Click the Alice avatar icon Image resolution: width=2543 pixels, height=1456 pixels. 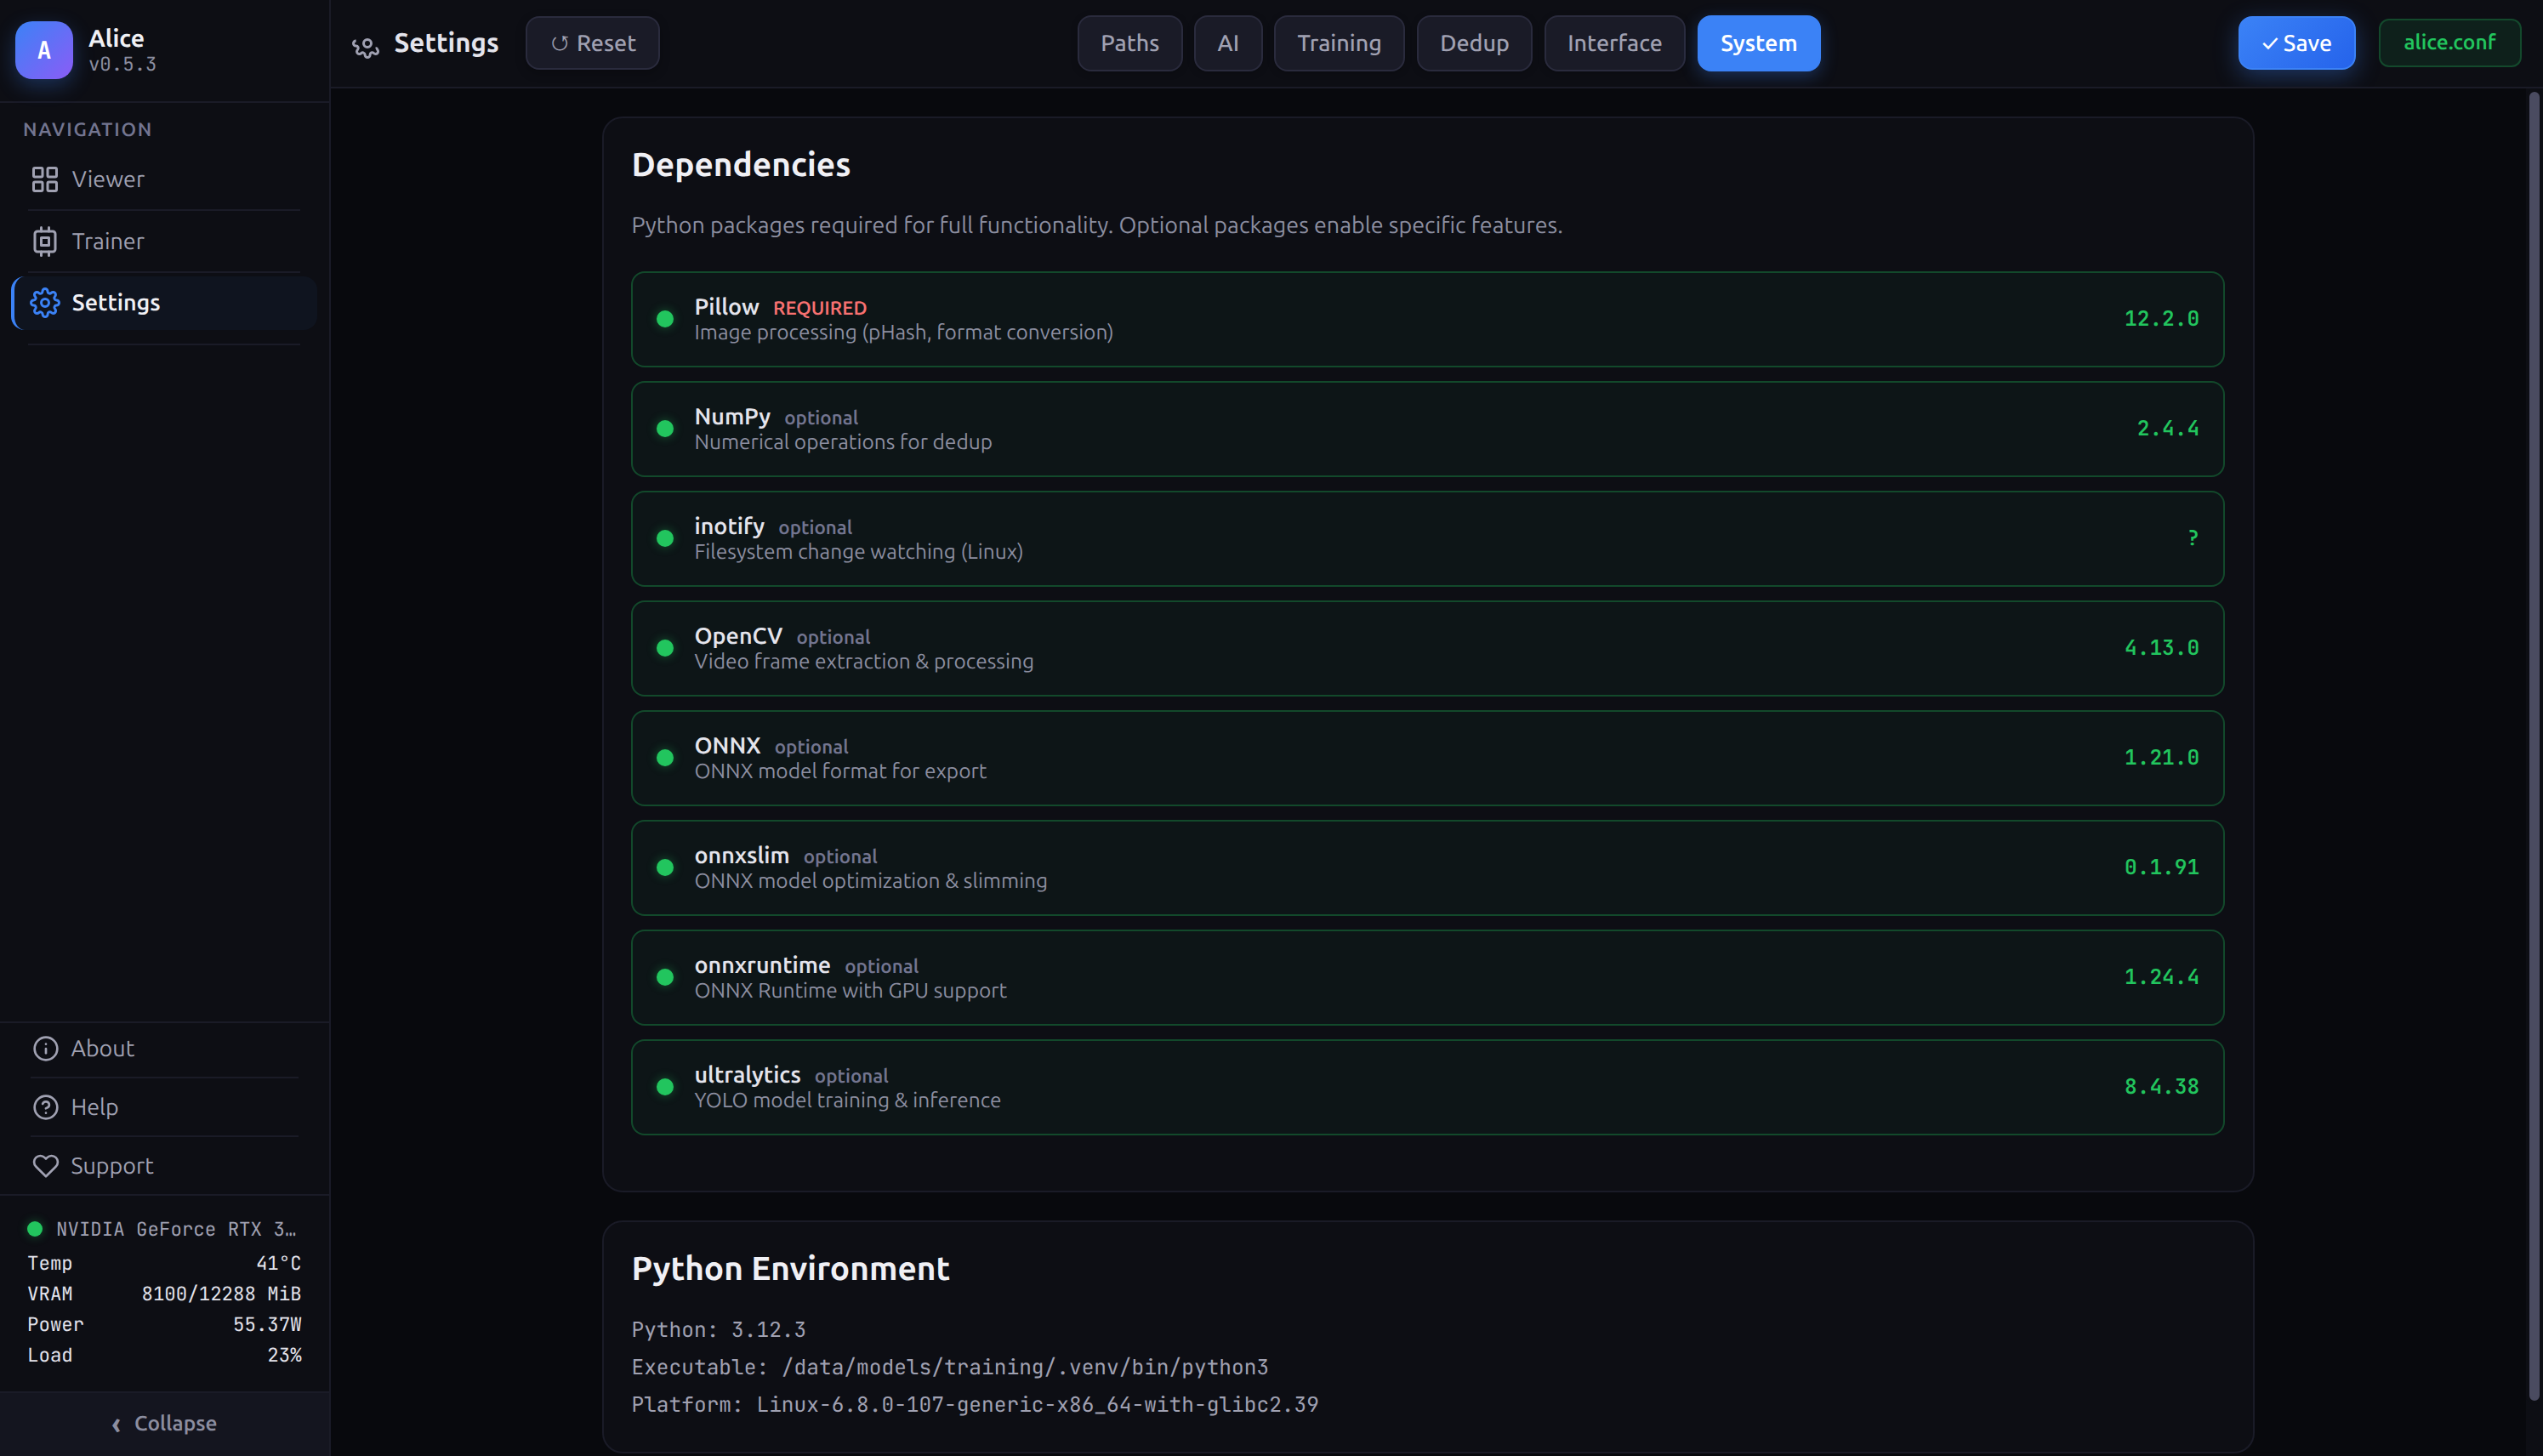point(44,51)
